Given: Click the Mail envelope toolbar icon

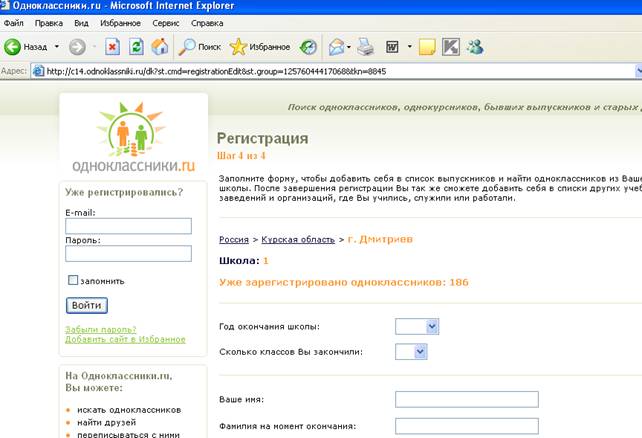Looking at the screenshot, I should pyautogui.click(x=336, y=46).
